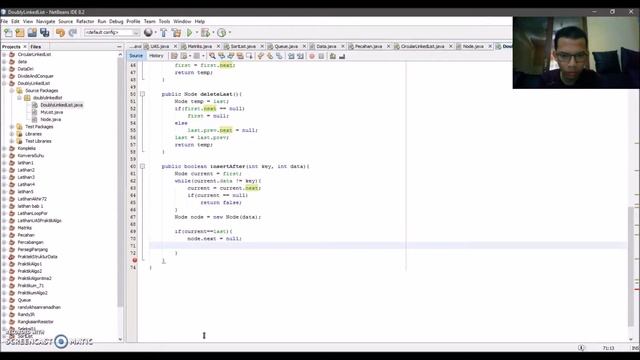Expand the Test Packages node
Viewport: 640px width, 360px height.
[x=12, y=127]
